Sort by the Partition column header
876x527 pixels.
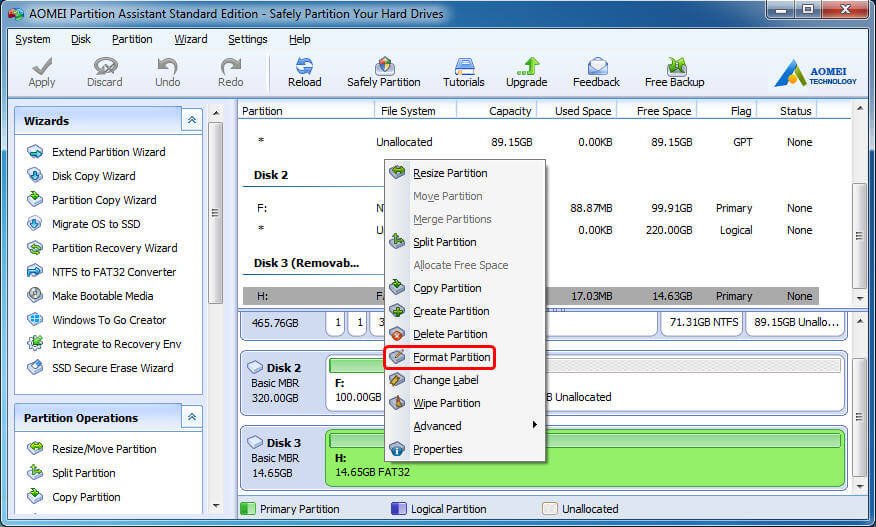pyautogui.click(x=306, y=111)
